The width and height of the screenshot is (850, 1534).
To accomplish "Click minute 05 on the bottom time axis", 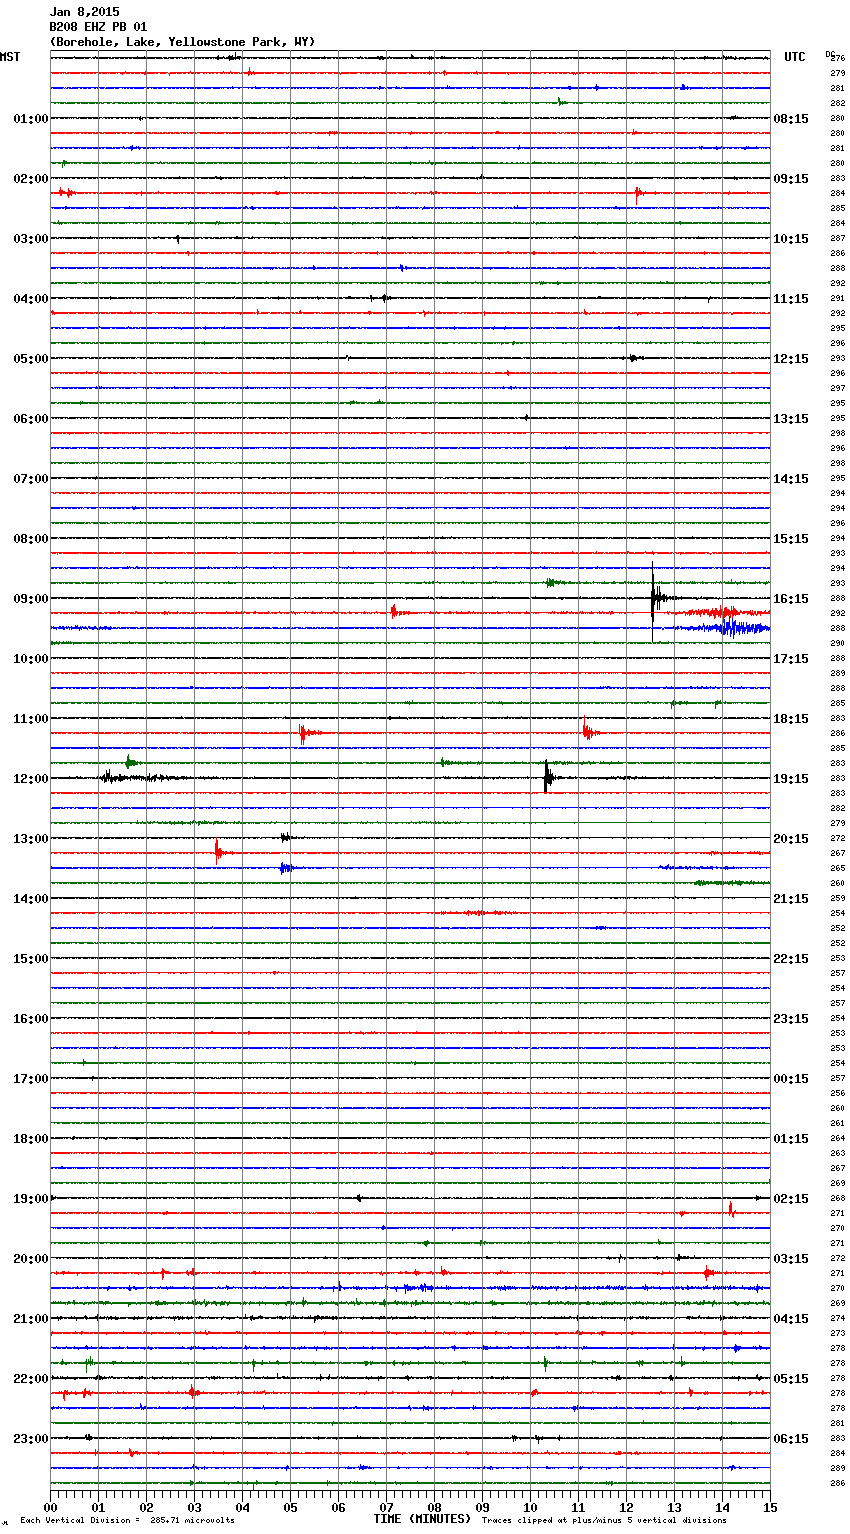I will pos(290,1507).
